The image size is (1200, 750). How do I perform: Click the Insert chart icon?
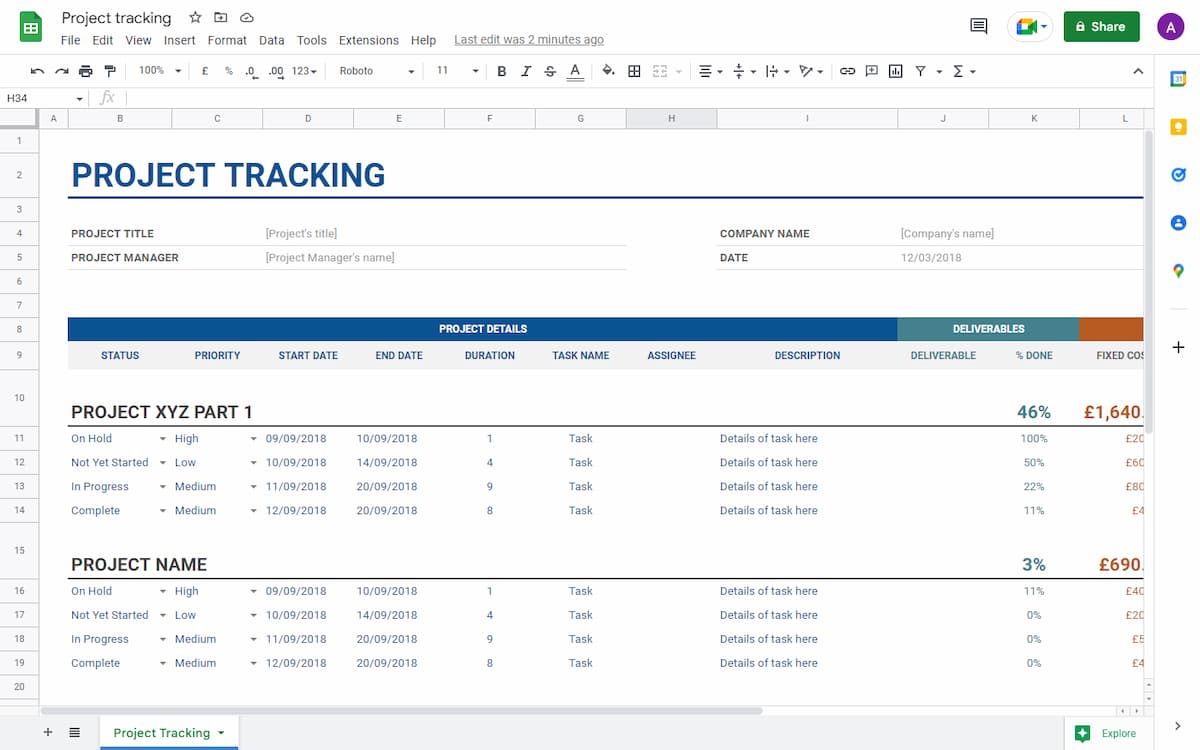click(x=895, y=71)
